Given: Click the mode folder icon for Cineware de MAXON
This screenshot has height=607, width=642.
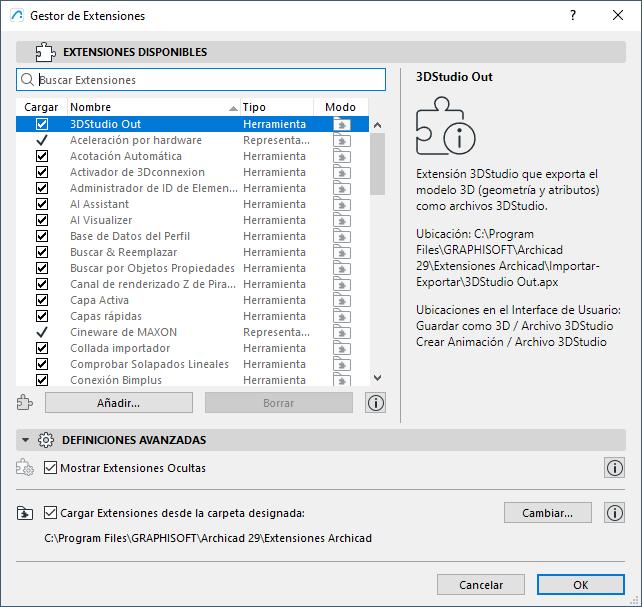Looking at the screenshot, I should pyautogui.click(x=342, y=332).
